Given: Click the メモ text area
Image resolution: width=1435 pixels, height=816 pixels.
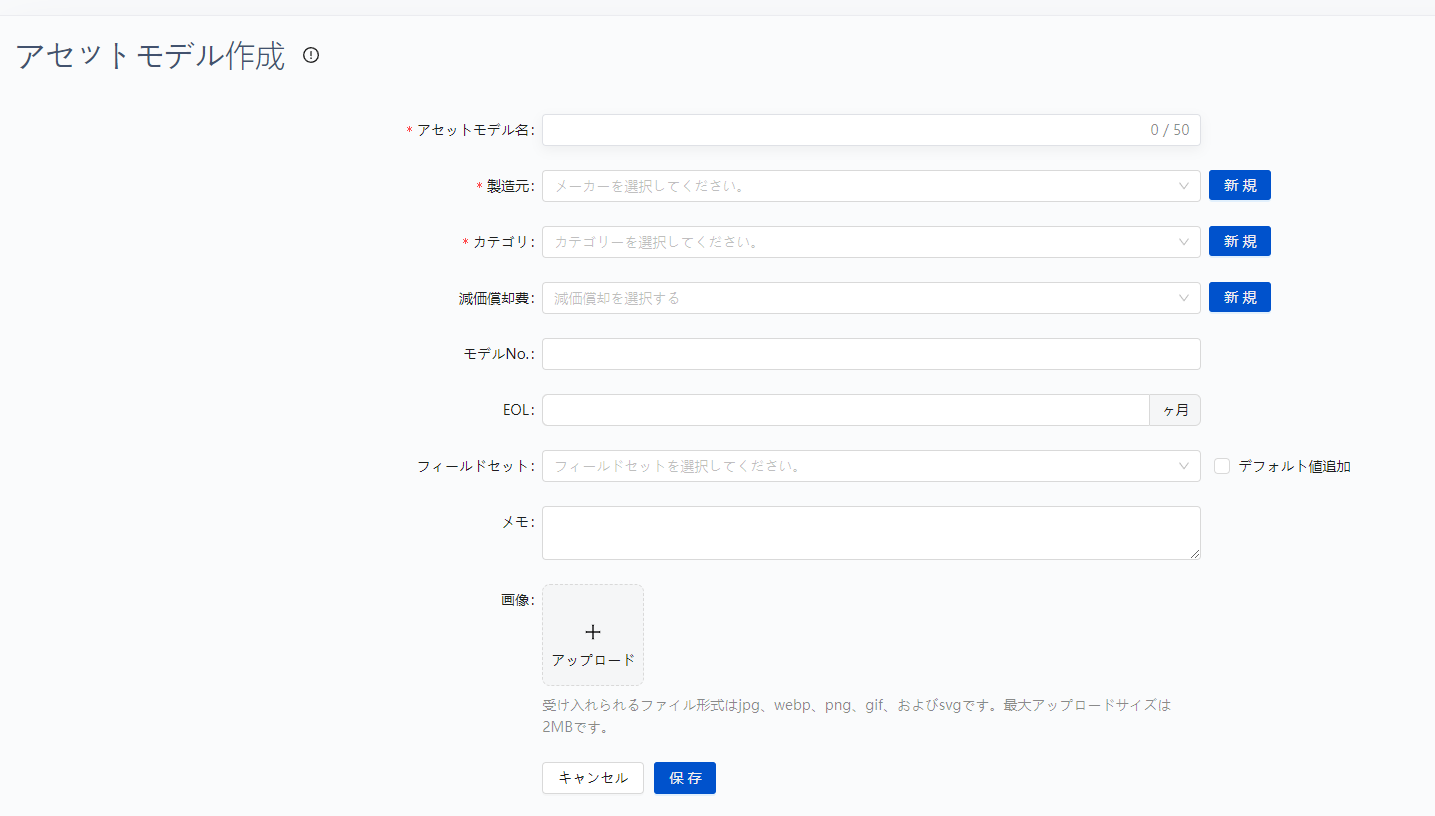Looking at the screenshot, I should click(870, 532).
